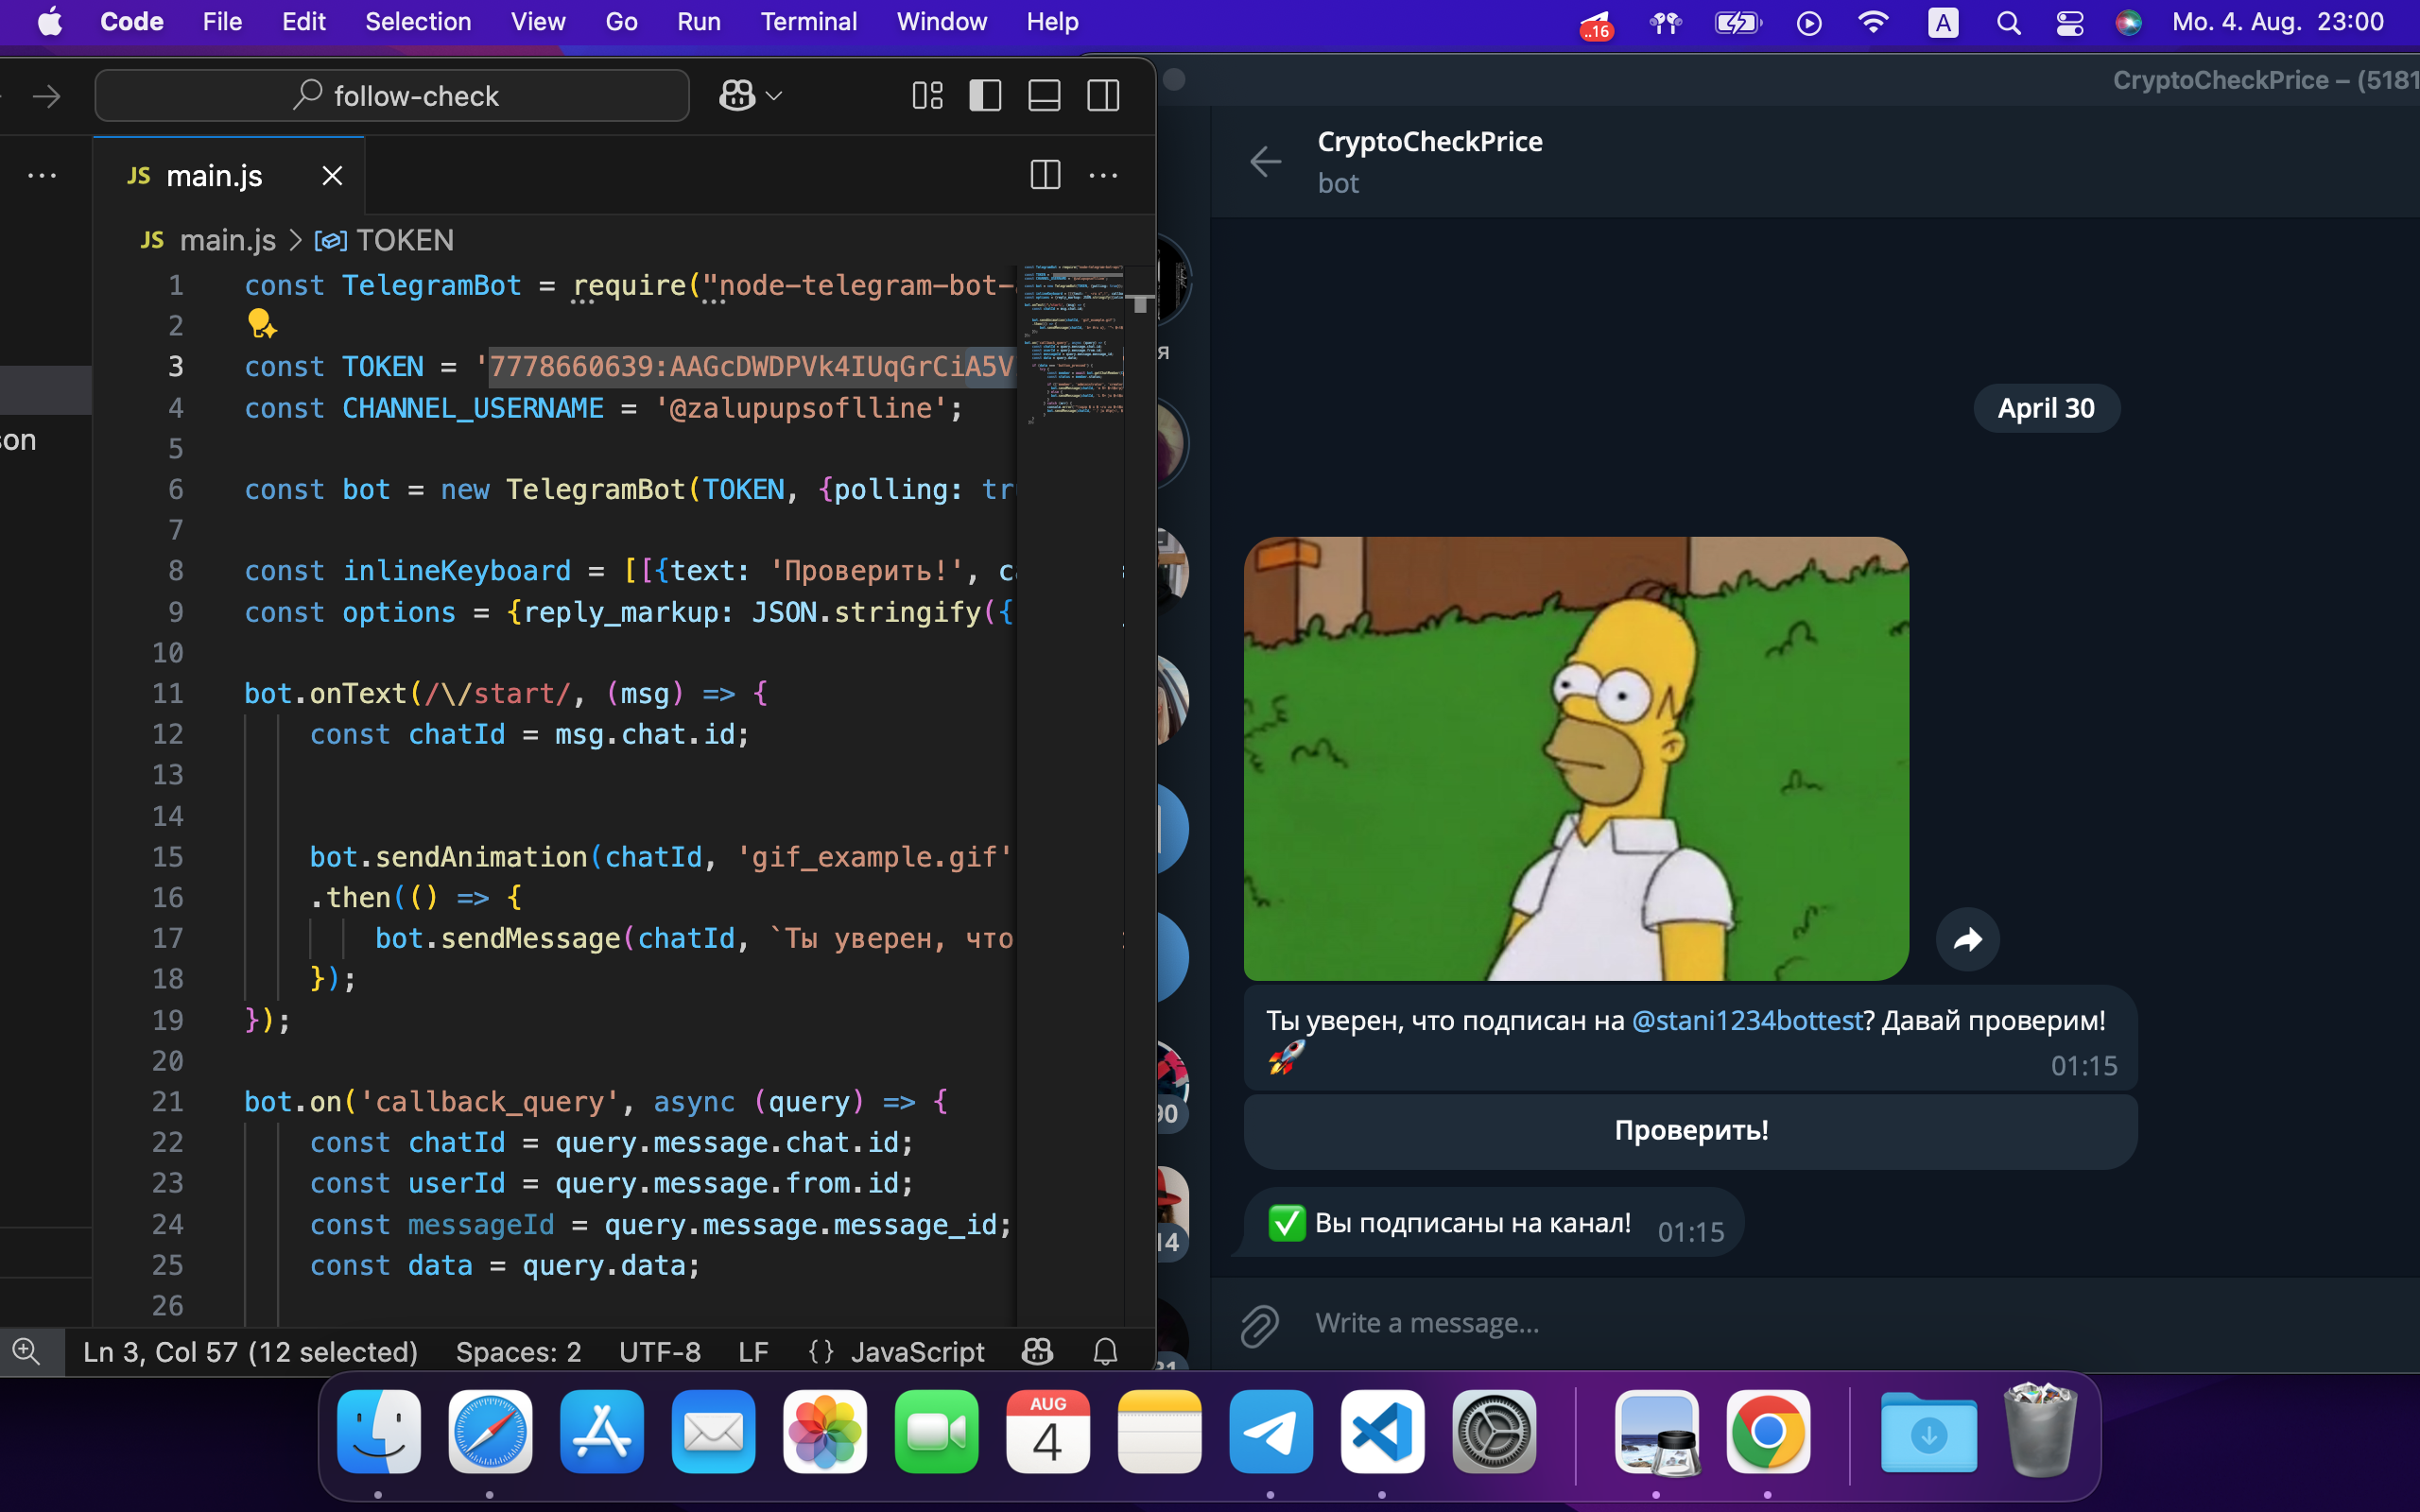Expand the TOKEN breadcrumb symbol

click(x=385, y=240)
